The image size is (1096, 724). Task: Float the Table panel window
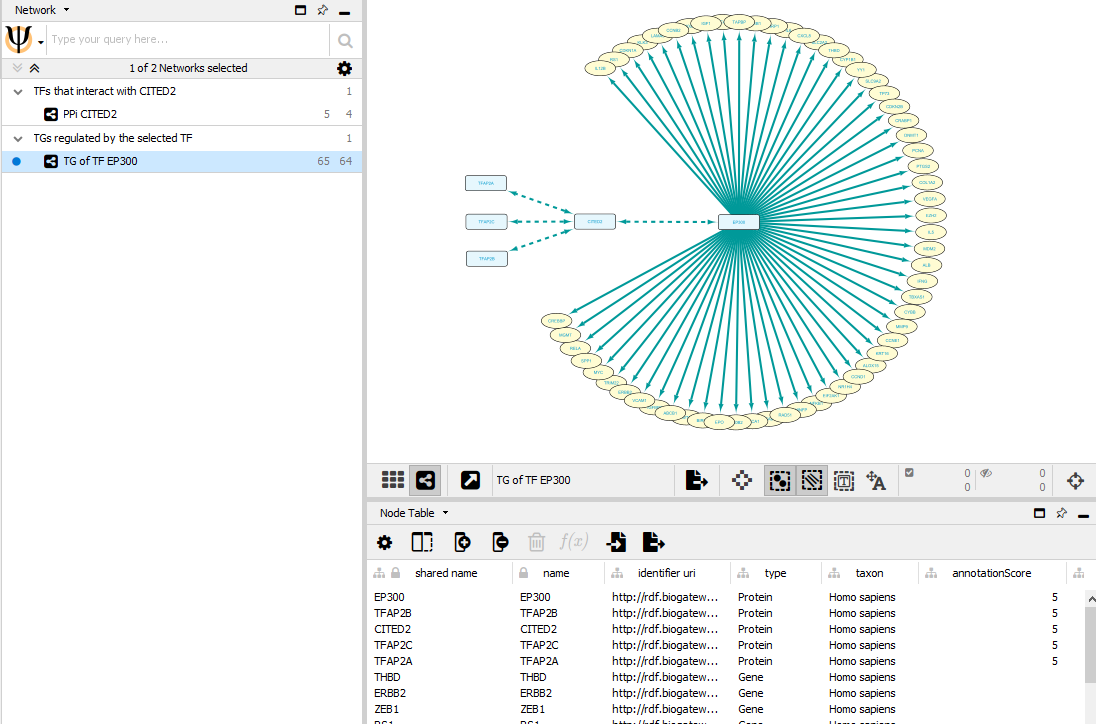1039,513
